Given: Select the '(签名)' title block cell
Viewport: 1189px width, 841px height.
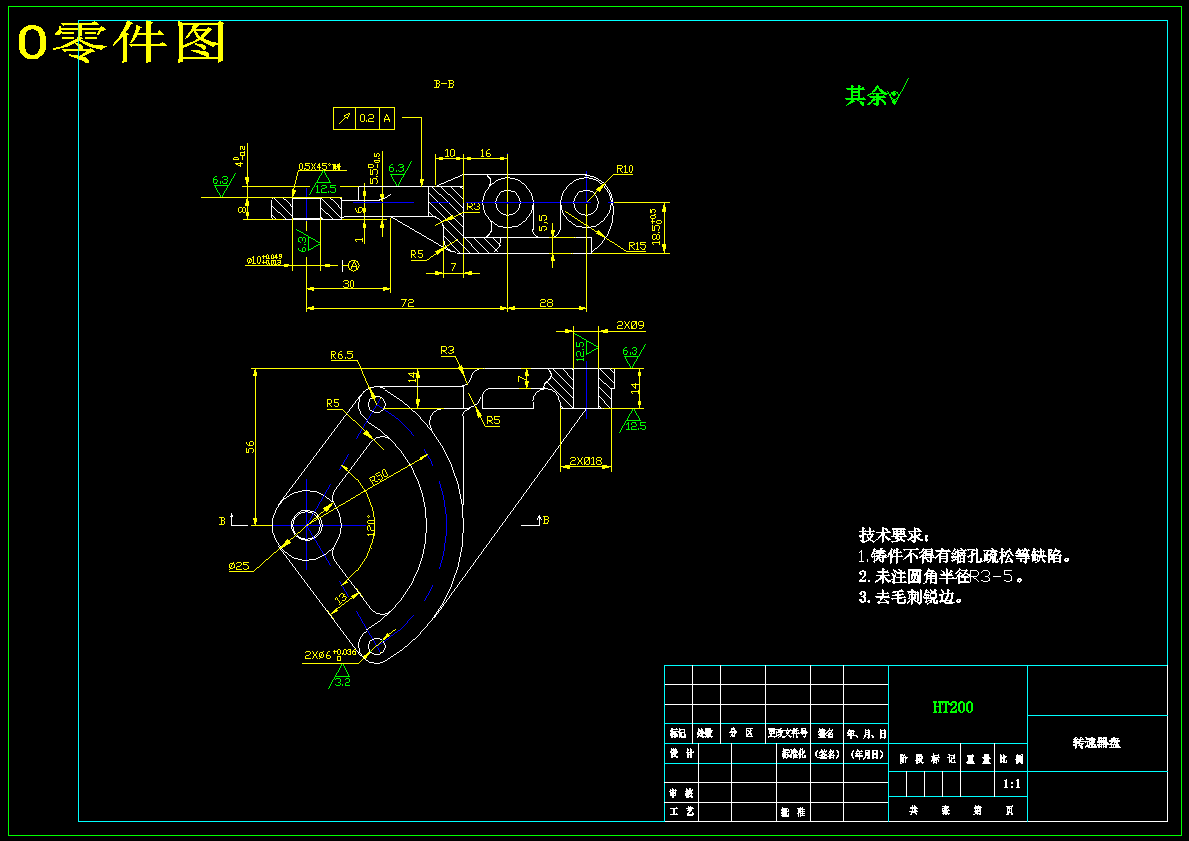Looking at the screenshot, I should click(827, 754).
